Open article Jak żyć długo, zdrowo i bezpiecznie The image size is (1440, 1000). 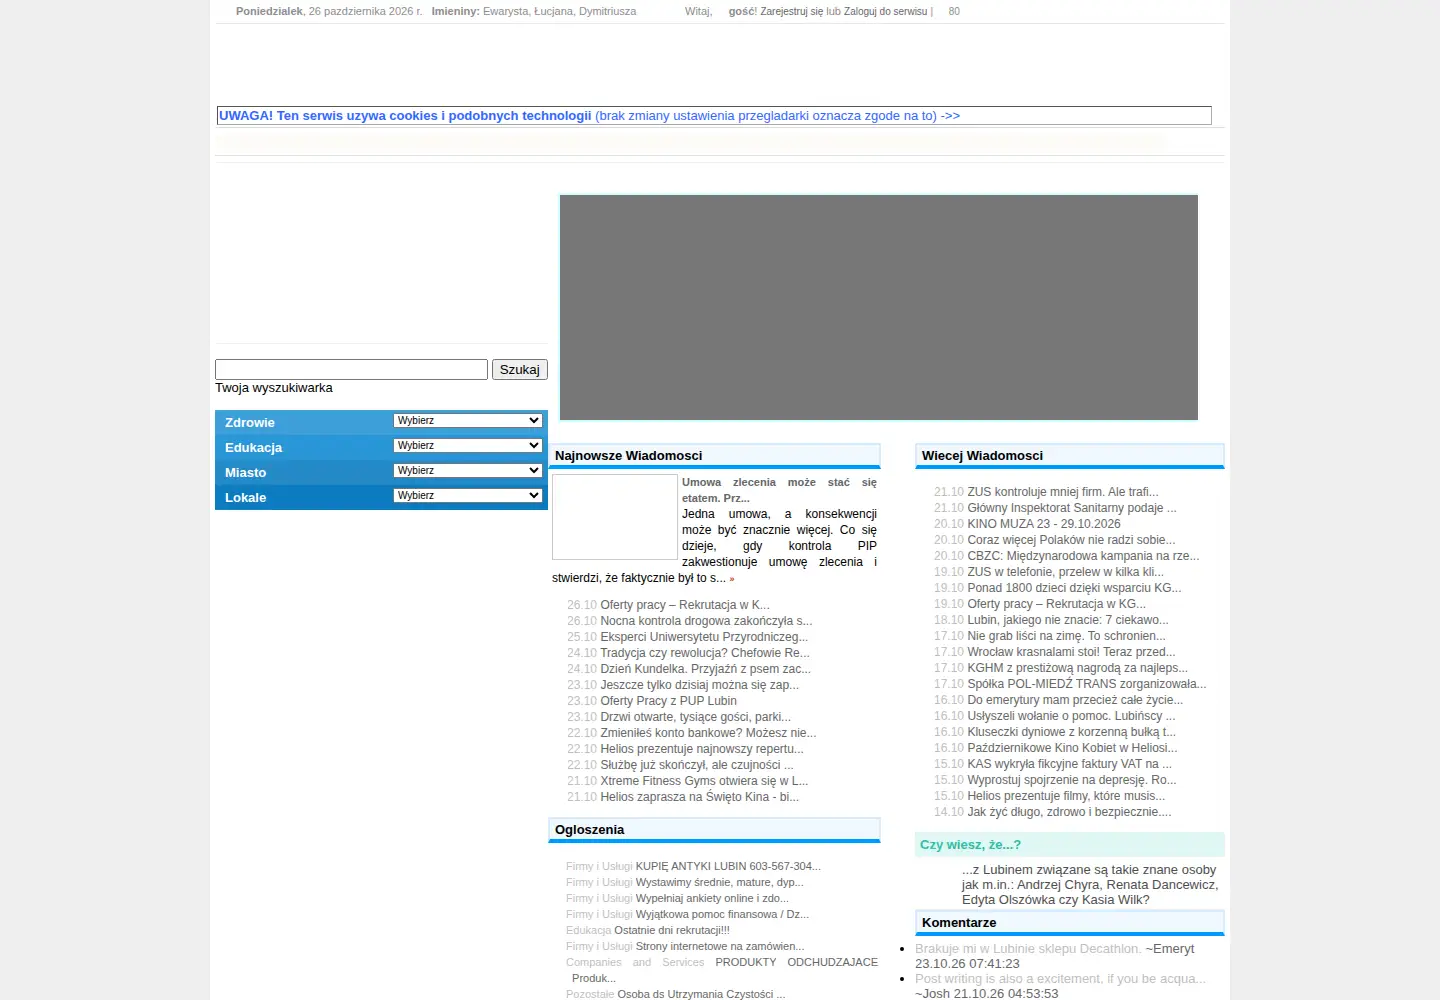click(x=1069, y=812)
